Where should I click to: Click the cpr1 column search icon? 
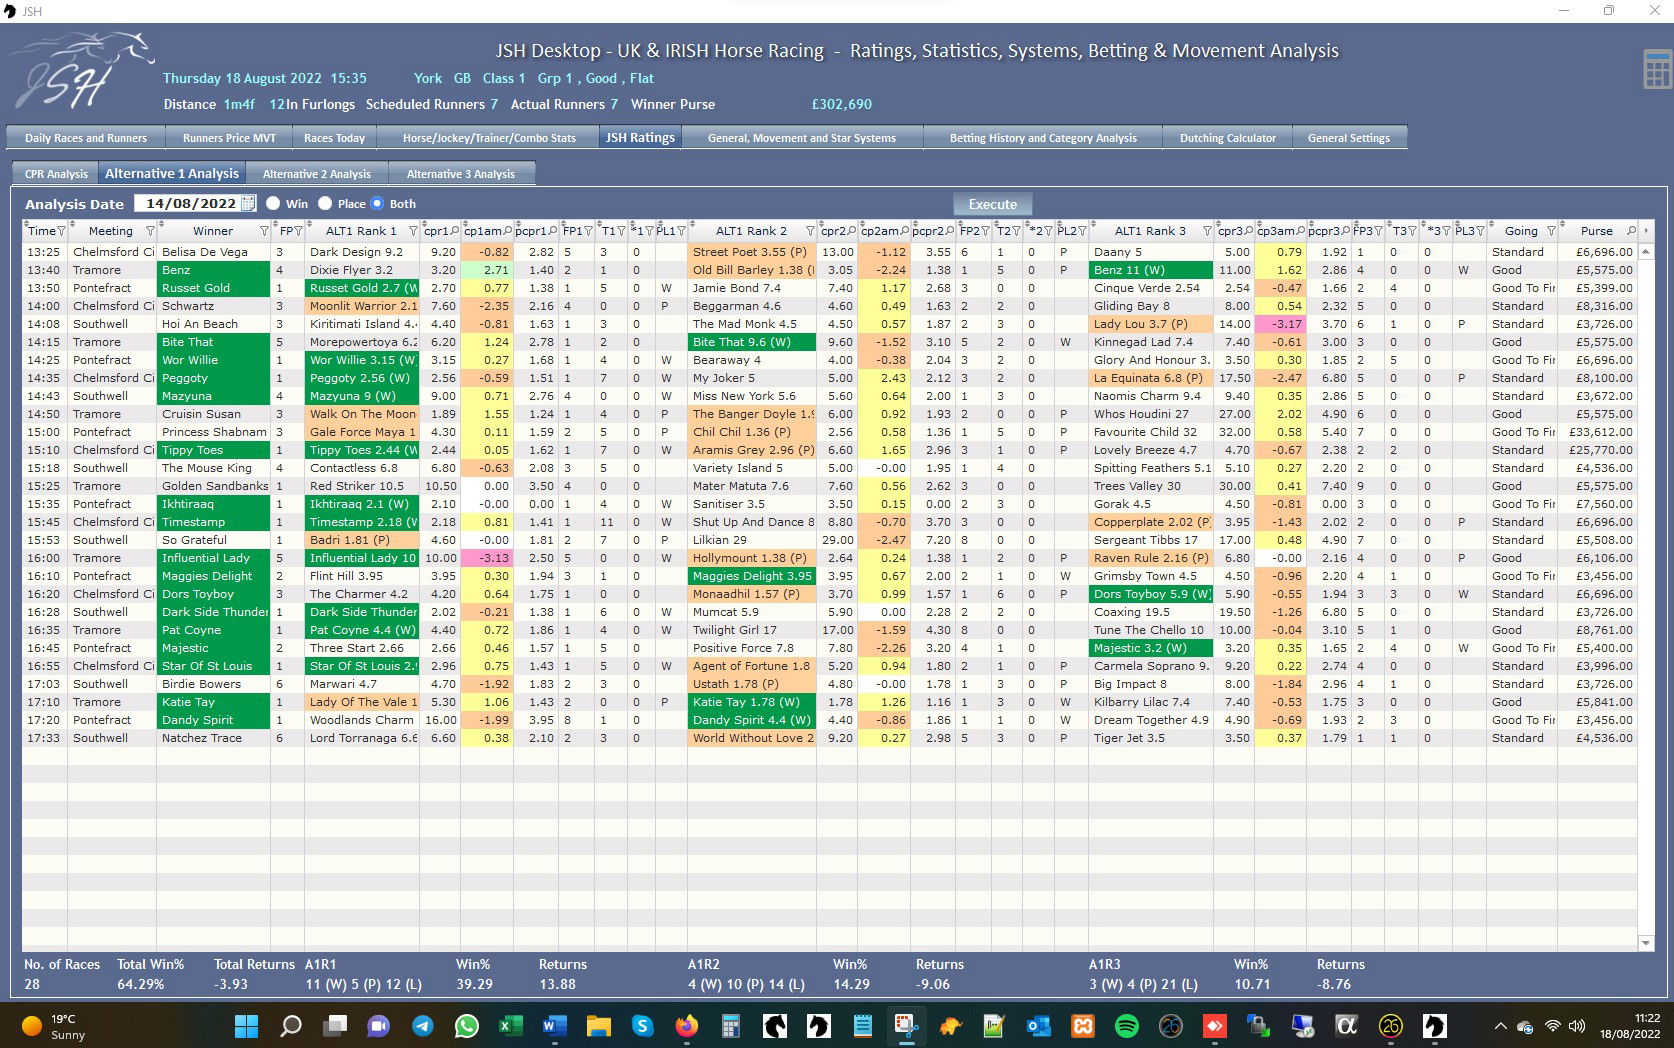coord(455,231)
